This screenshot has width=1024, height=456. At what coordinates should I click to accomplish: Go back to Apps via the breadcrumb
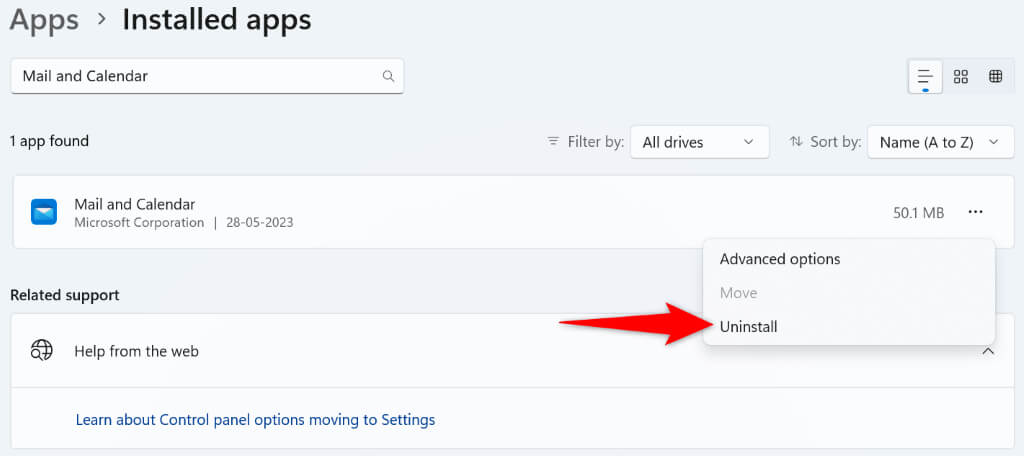(x=44, y=20)
